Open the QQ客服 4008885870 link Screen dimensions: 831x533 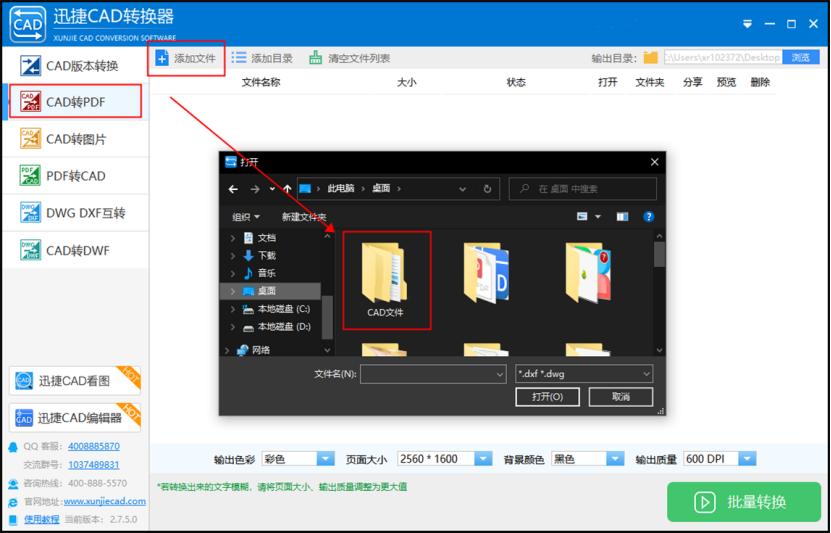pyautogui.click(x=94, y=446)
